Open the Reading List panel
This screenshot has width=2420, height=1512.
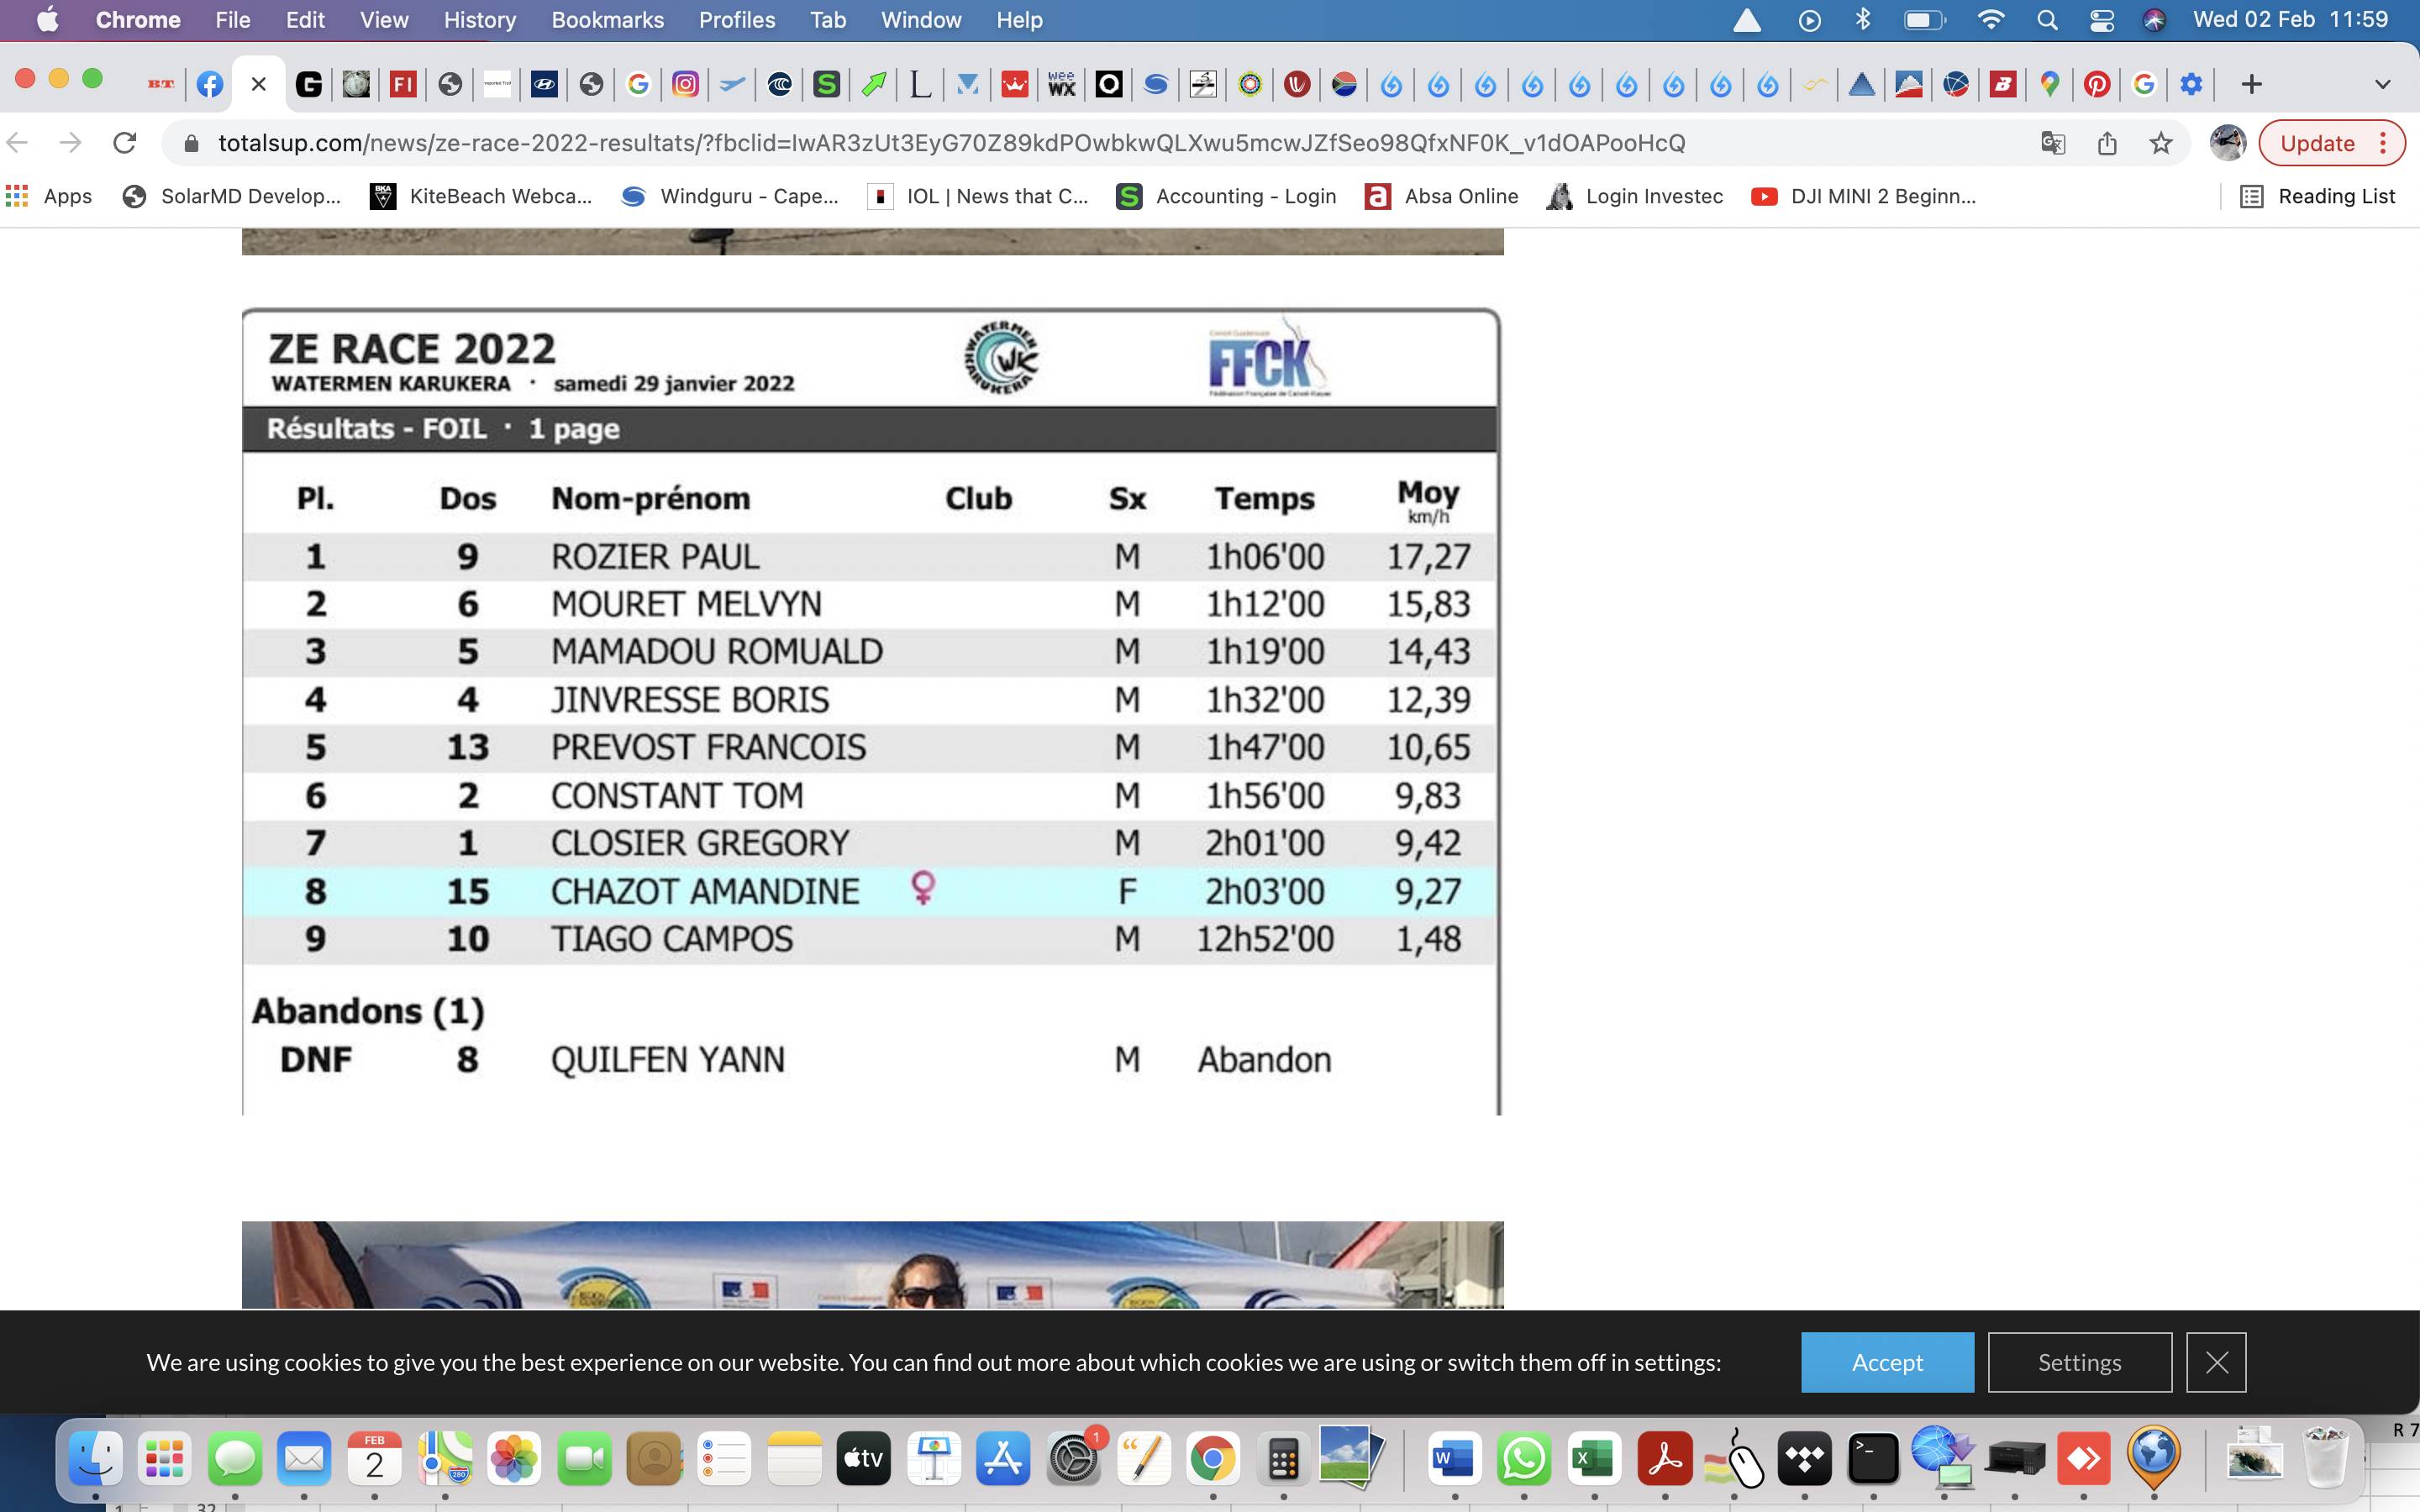point(2318,196)
